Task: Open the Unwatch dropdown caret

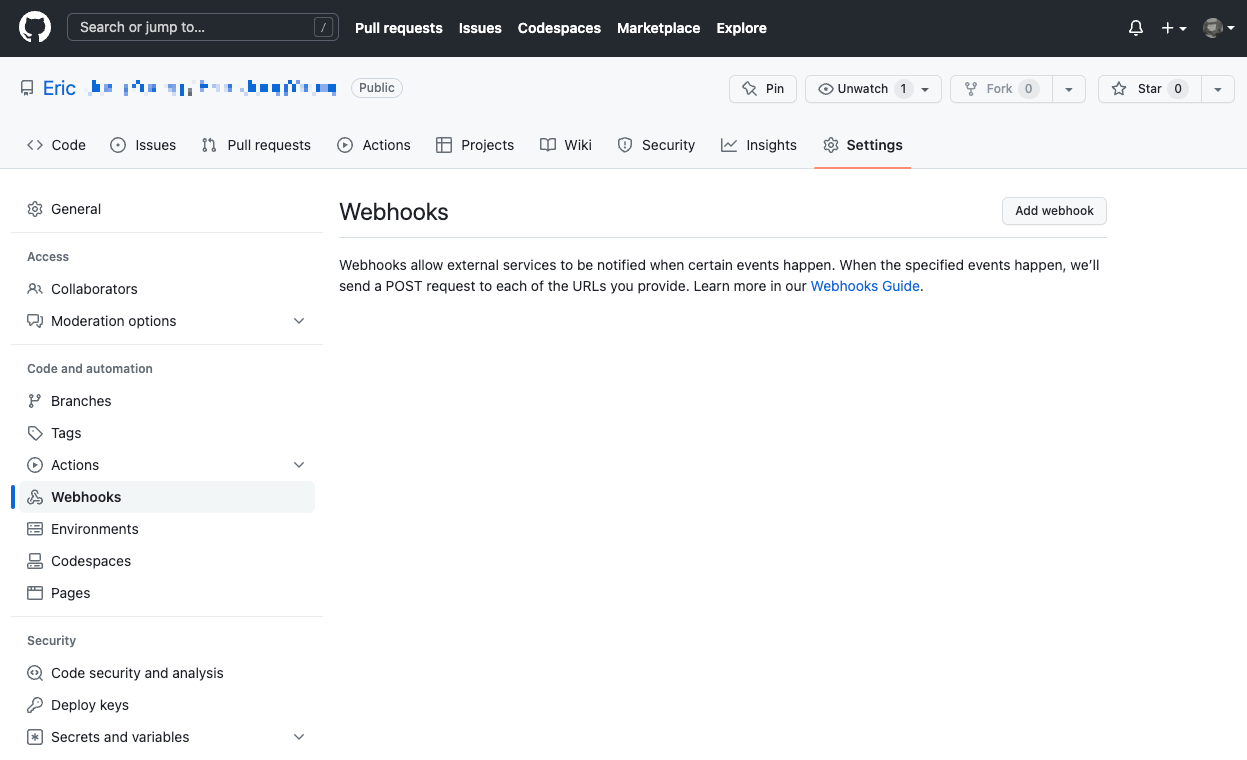Action: point(925,89)
